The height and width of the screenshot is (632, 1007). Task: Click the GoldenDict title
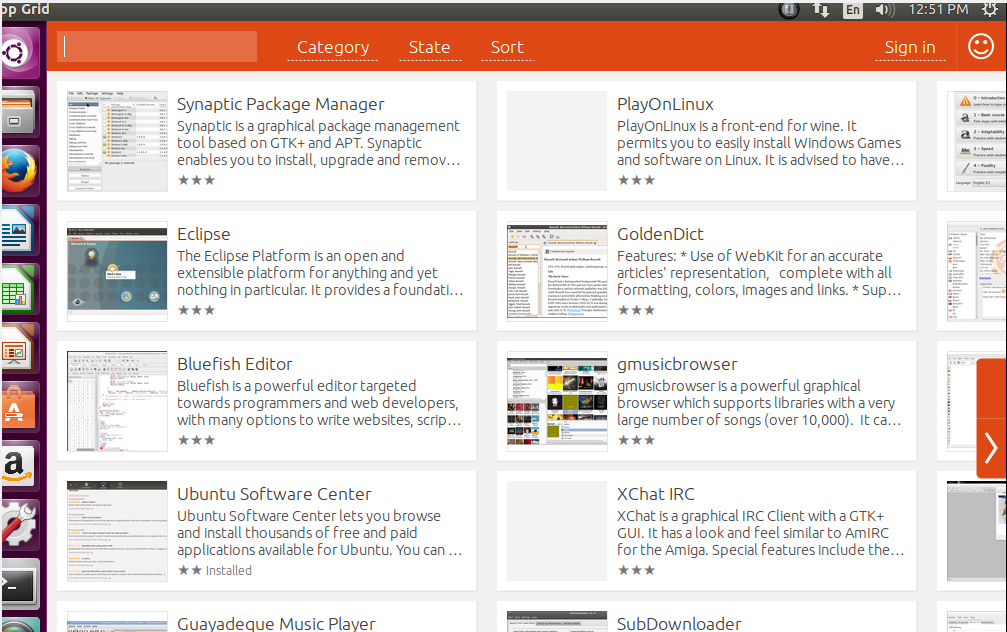[x=660, y=234]
